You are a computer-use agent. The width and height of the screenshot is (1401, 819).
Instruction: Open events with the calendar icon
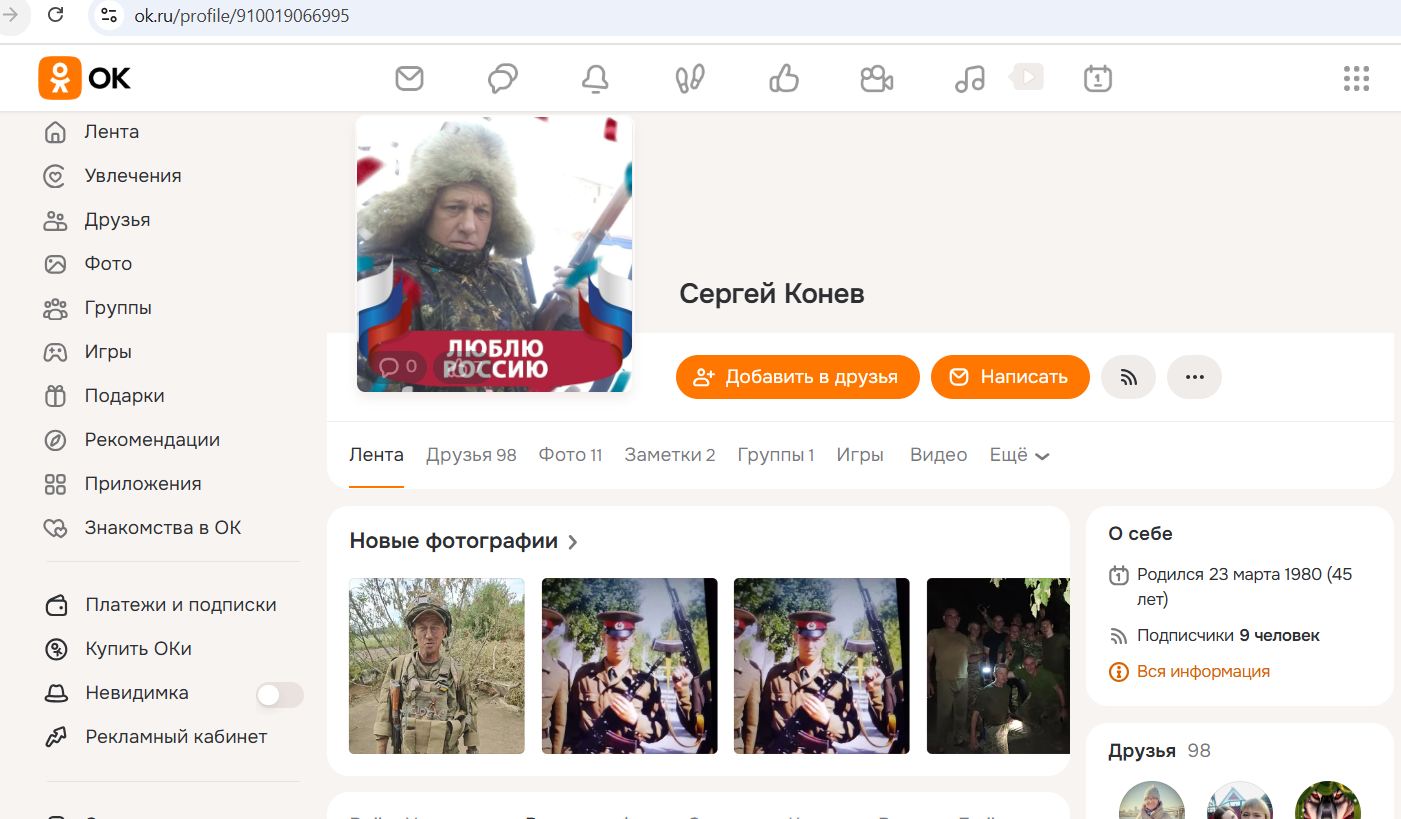point(1097,77)
